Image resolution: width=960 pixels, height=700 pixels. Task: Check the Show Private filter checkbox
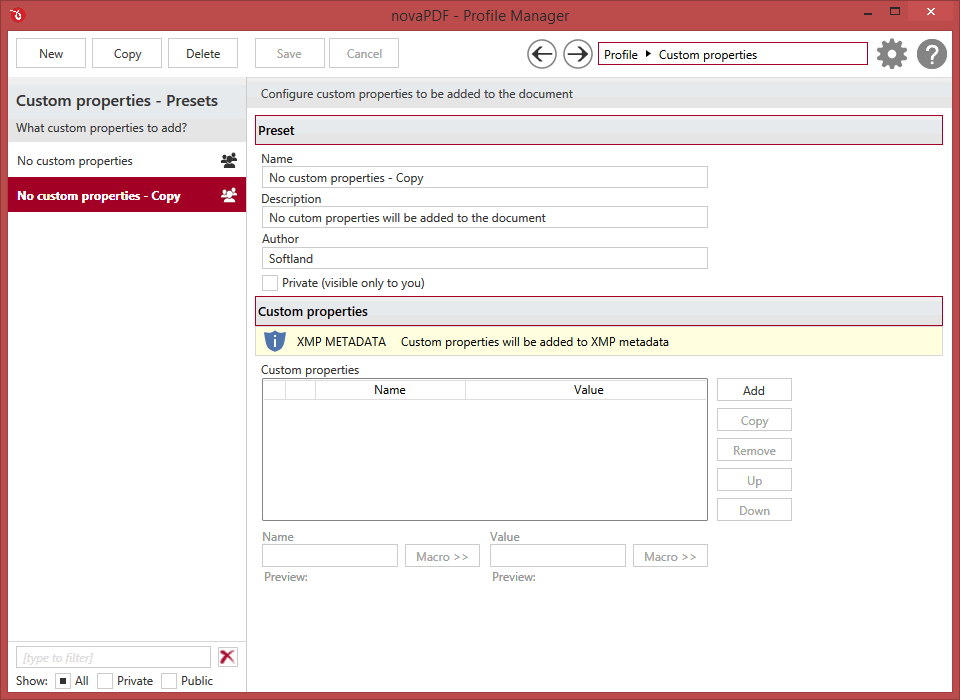click(105, 680)
